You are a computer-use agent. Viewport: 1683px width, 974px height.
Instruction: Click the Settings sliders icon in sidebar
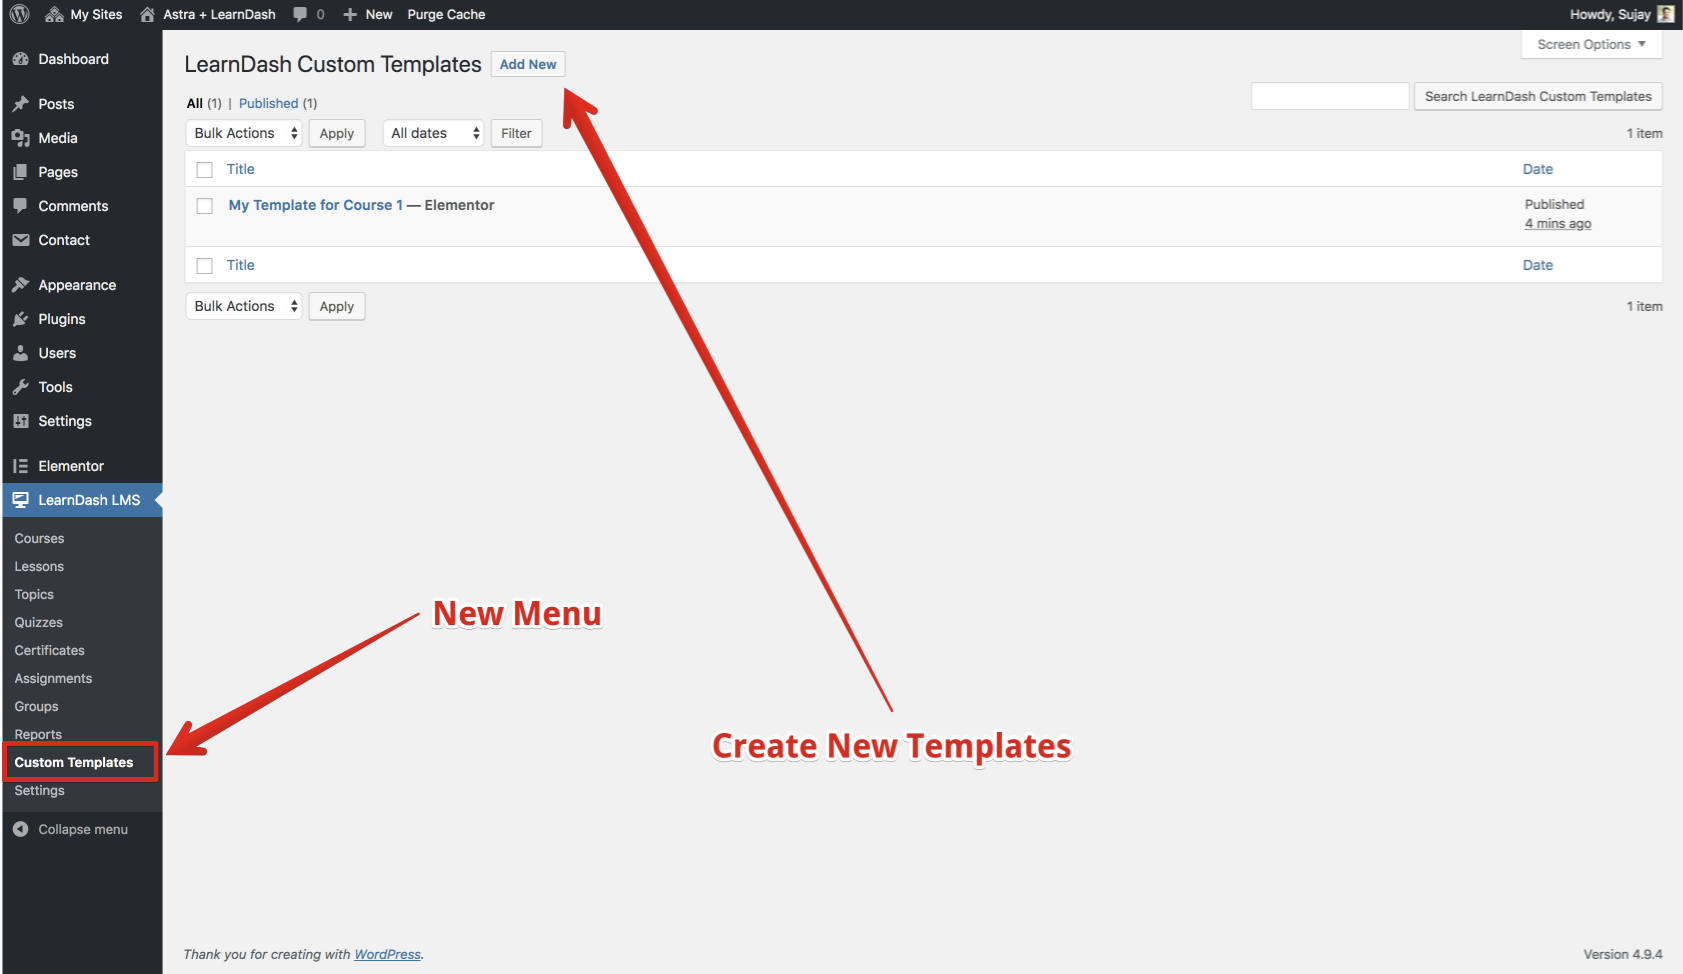(x=21, y=421)
